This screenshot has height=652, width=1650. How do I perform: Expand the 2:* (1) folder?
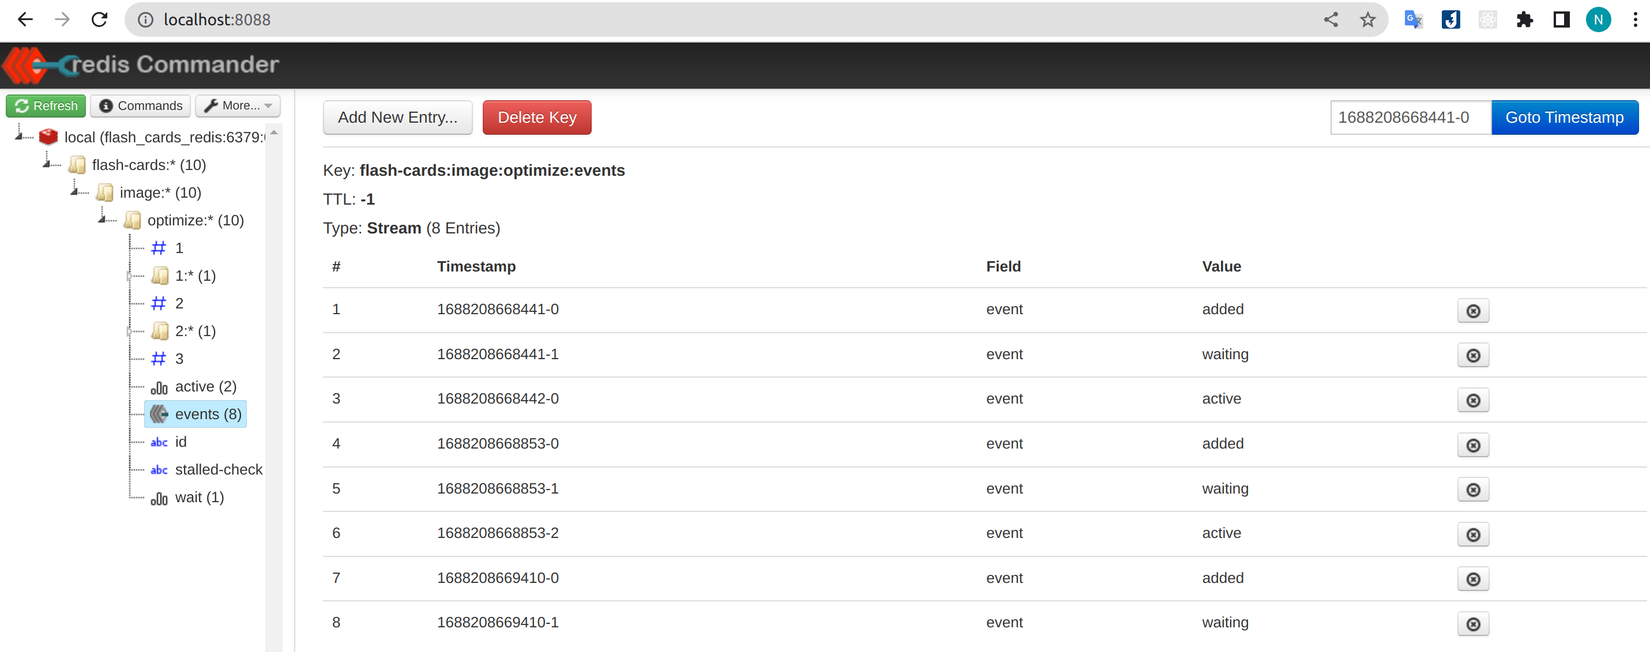tap(131, 331)
